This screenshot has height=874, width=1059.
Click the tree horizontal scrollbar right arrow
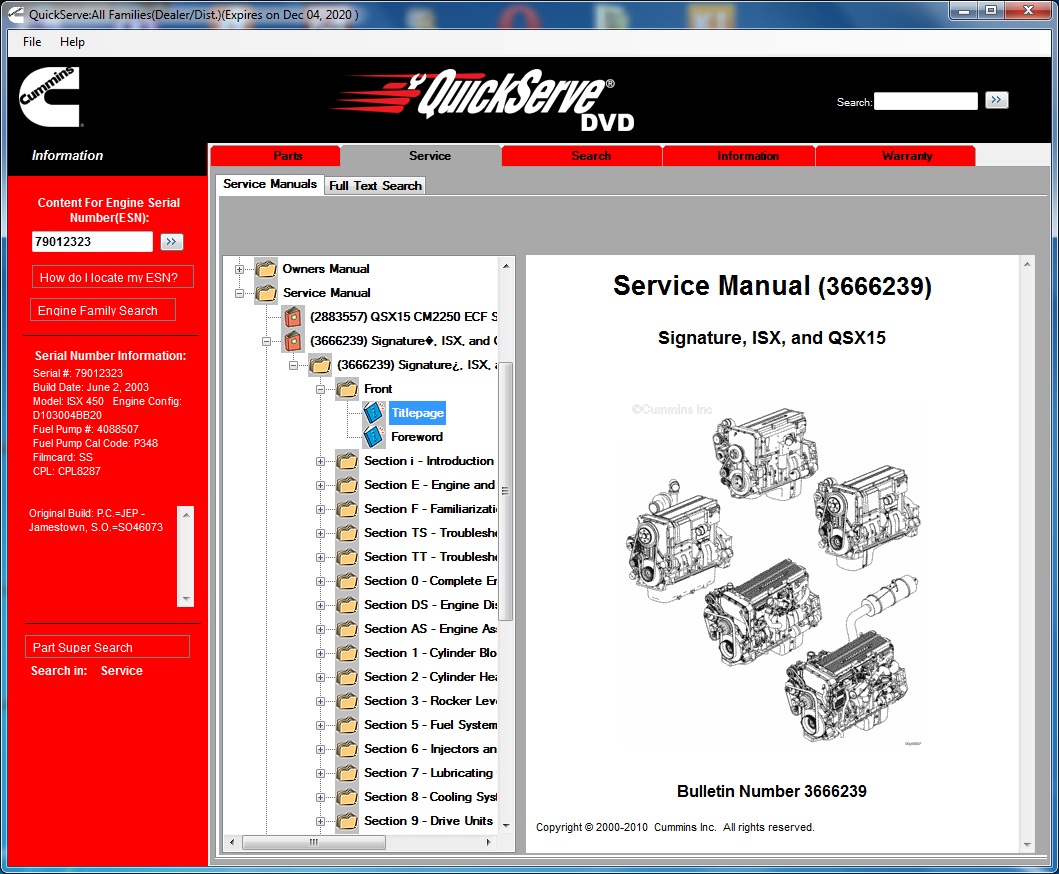click(489, 842)
